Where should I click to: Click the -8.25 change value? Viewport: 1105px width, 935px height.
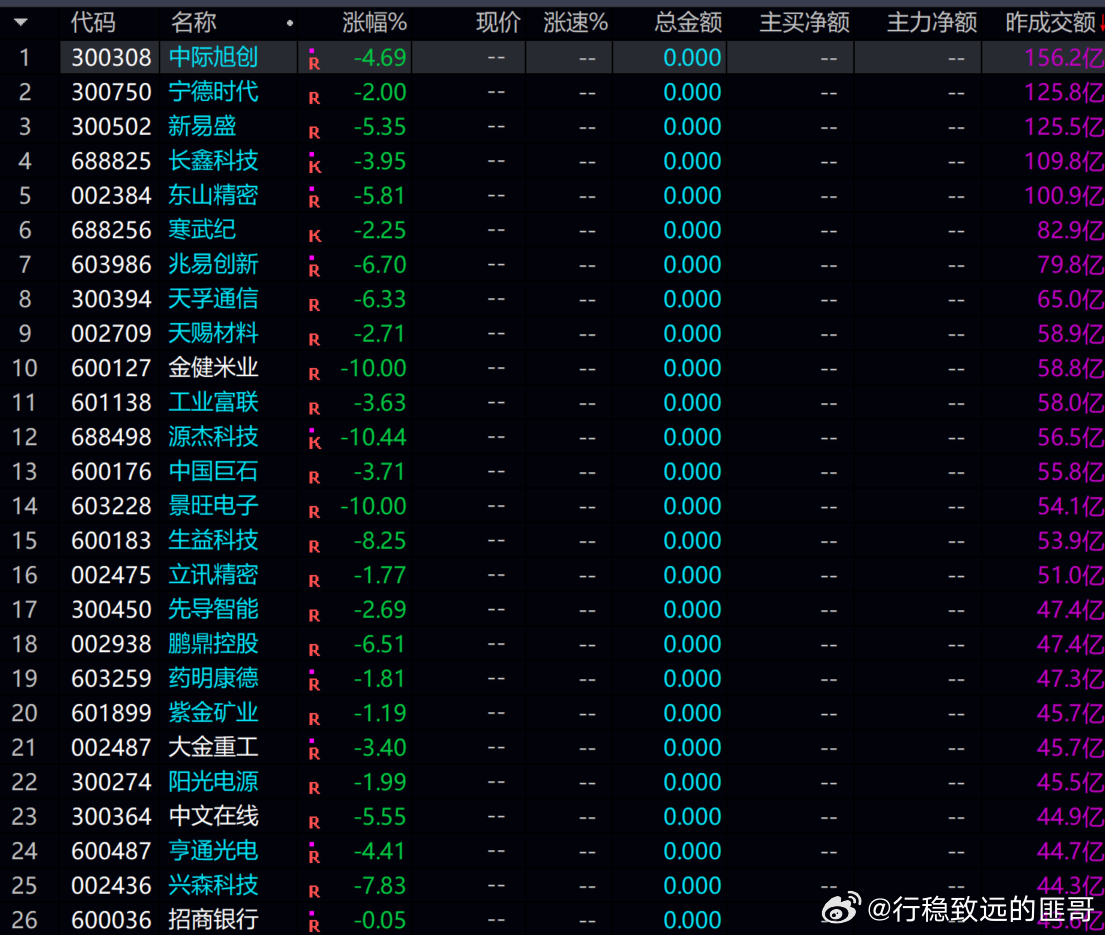(380, 540)
